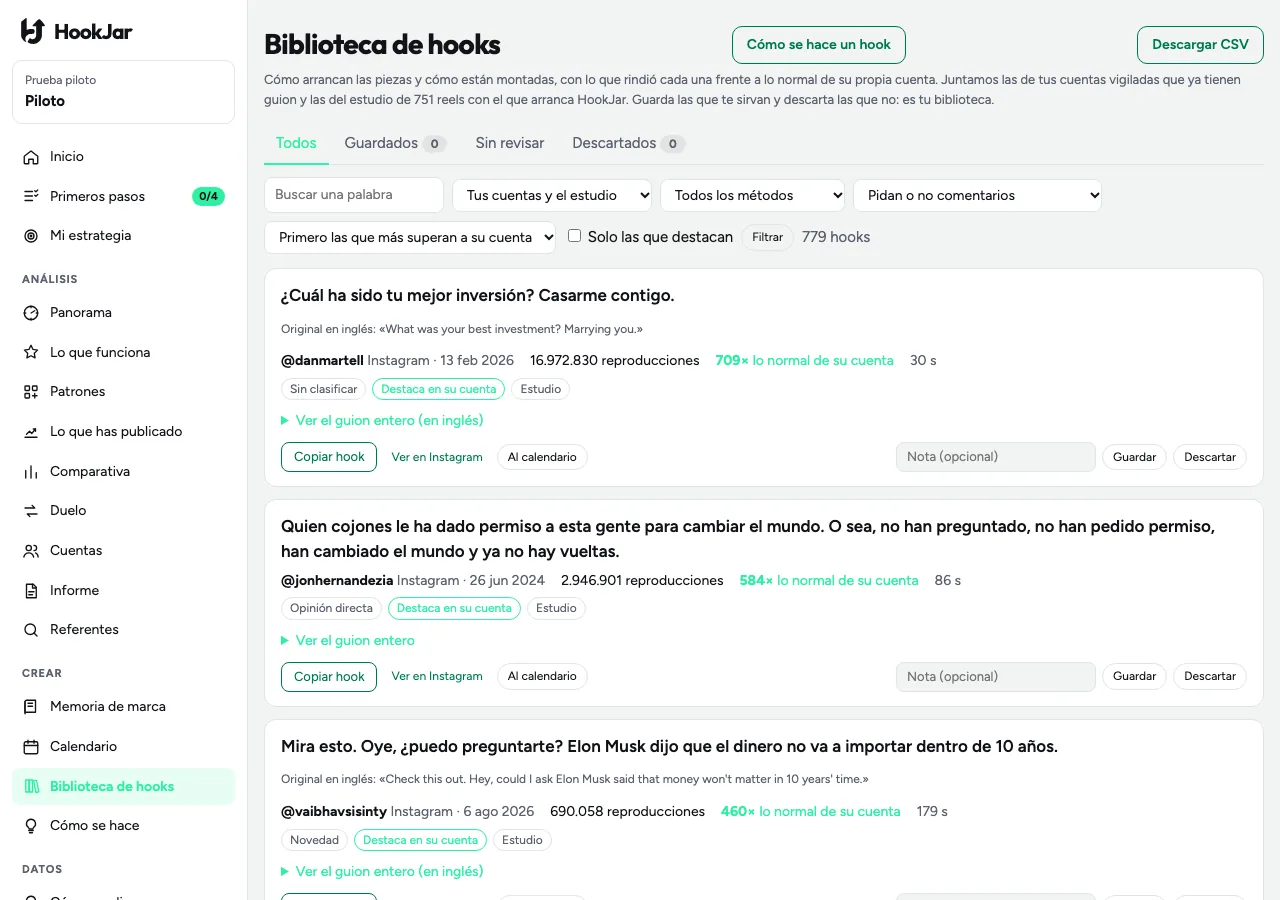Expand Ver el guion entero for @jonhernandezia
Image resolution: width=1280 pixels, height=900 pixels.
[348, 640]
